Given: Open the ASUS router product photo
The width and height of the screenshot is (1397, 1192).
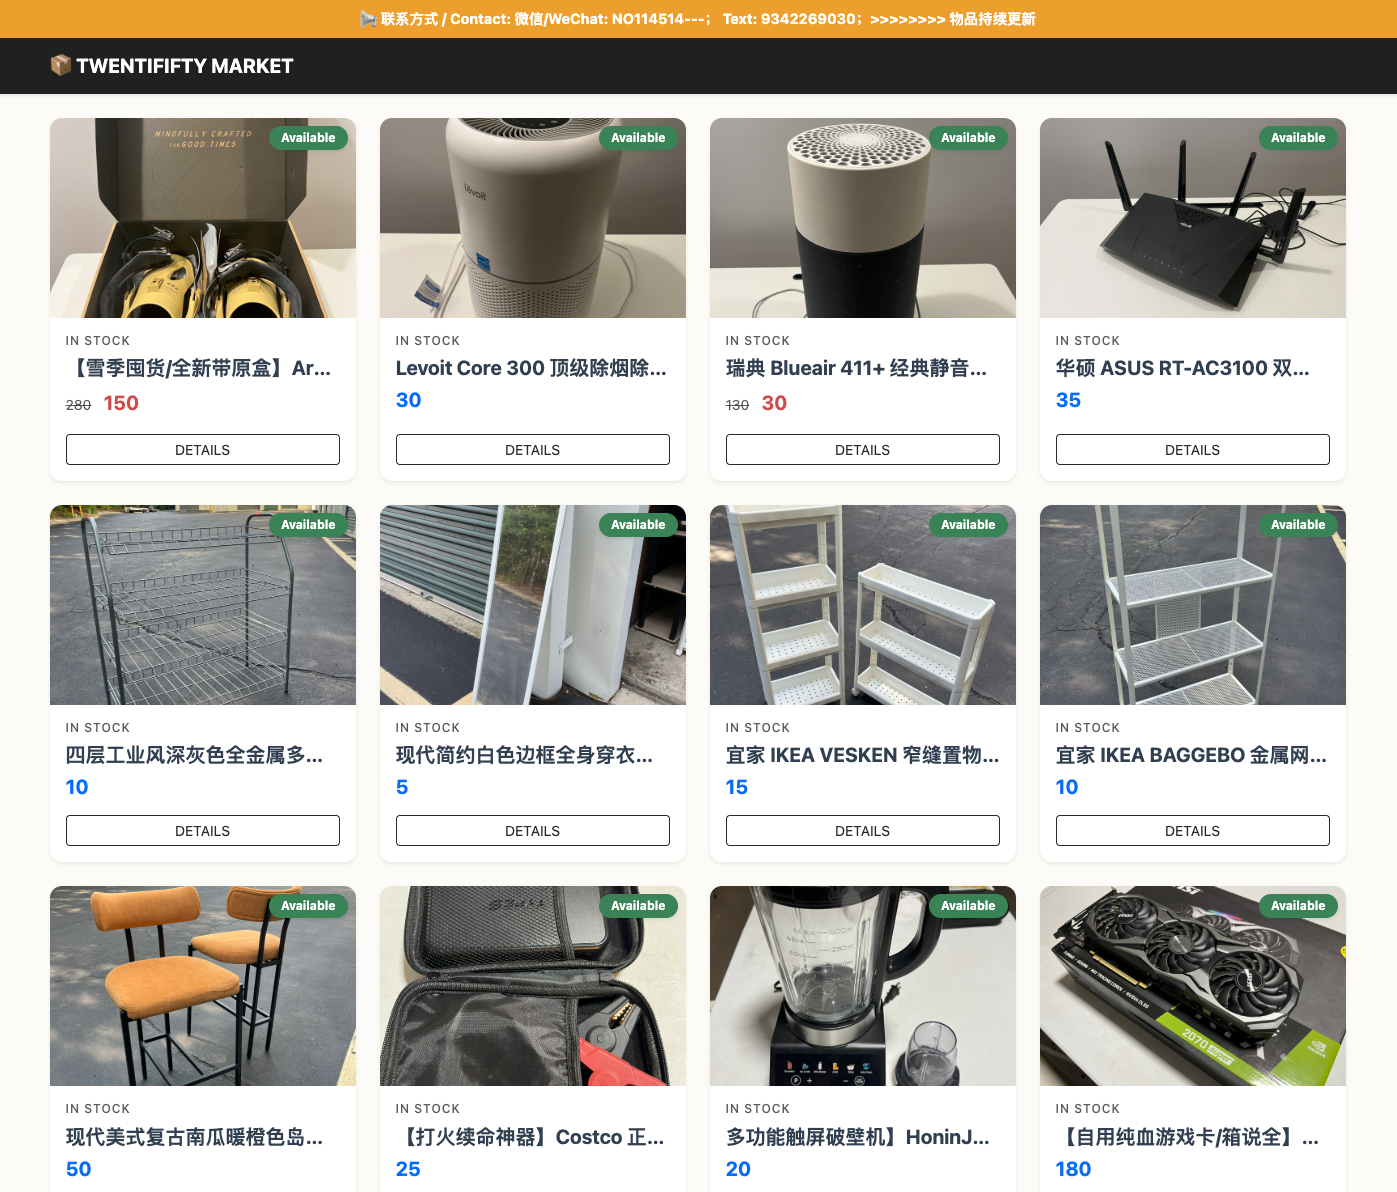Looking at the screenshot, I should tap(1193, 218).
